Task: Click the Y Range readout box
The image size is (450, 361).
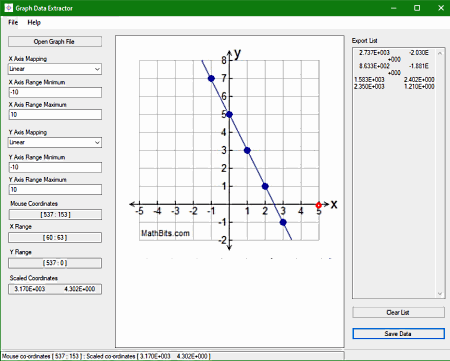Action: [55, 263]
